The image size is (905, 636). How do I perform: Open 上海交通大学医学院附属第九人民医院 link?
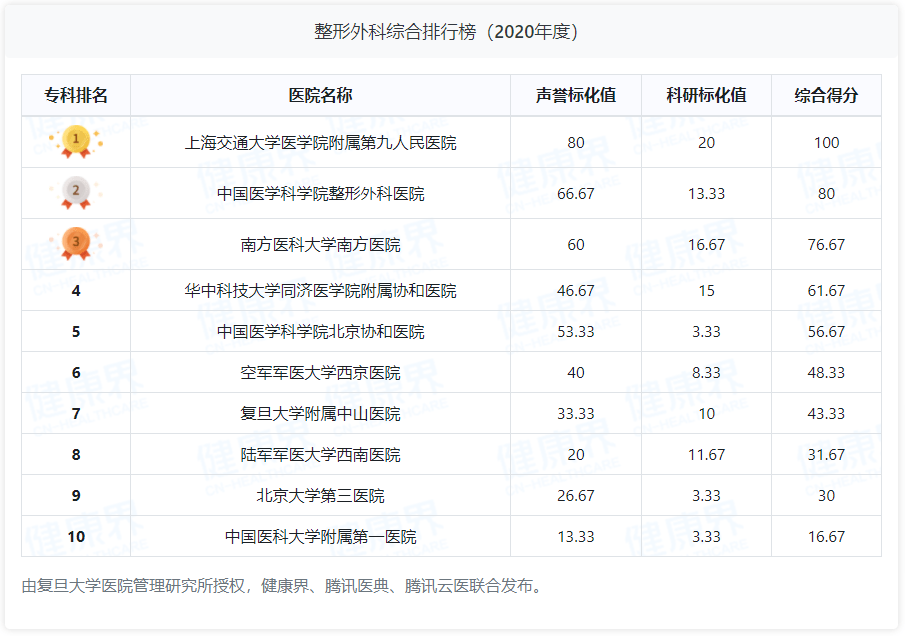point(322,142)
